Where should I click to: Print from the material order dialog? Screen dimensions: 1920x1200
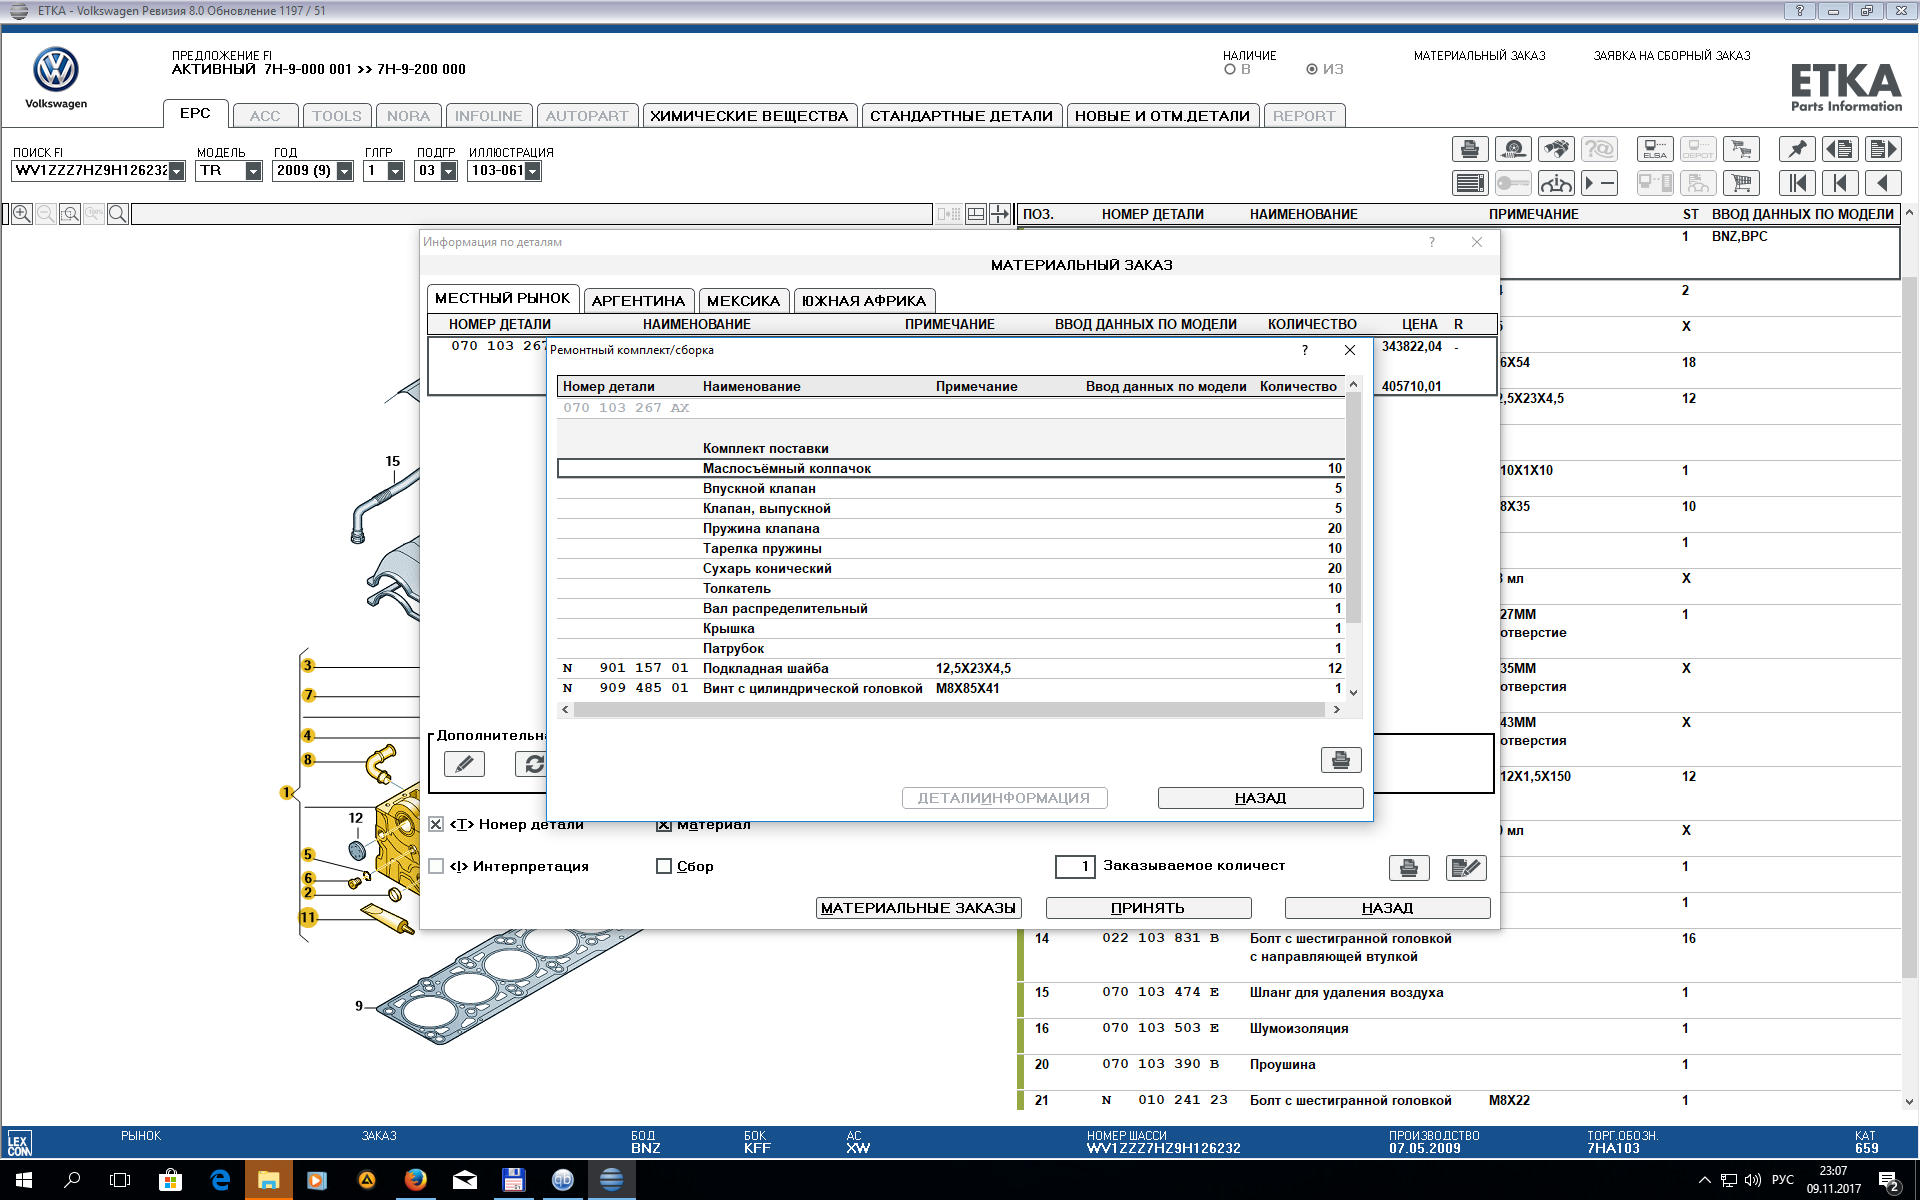pos(1409,868)
